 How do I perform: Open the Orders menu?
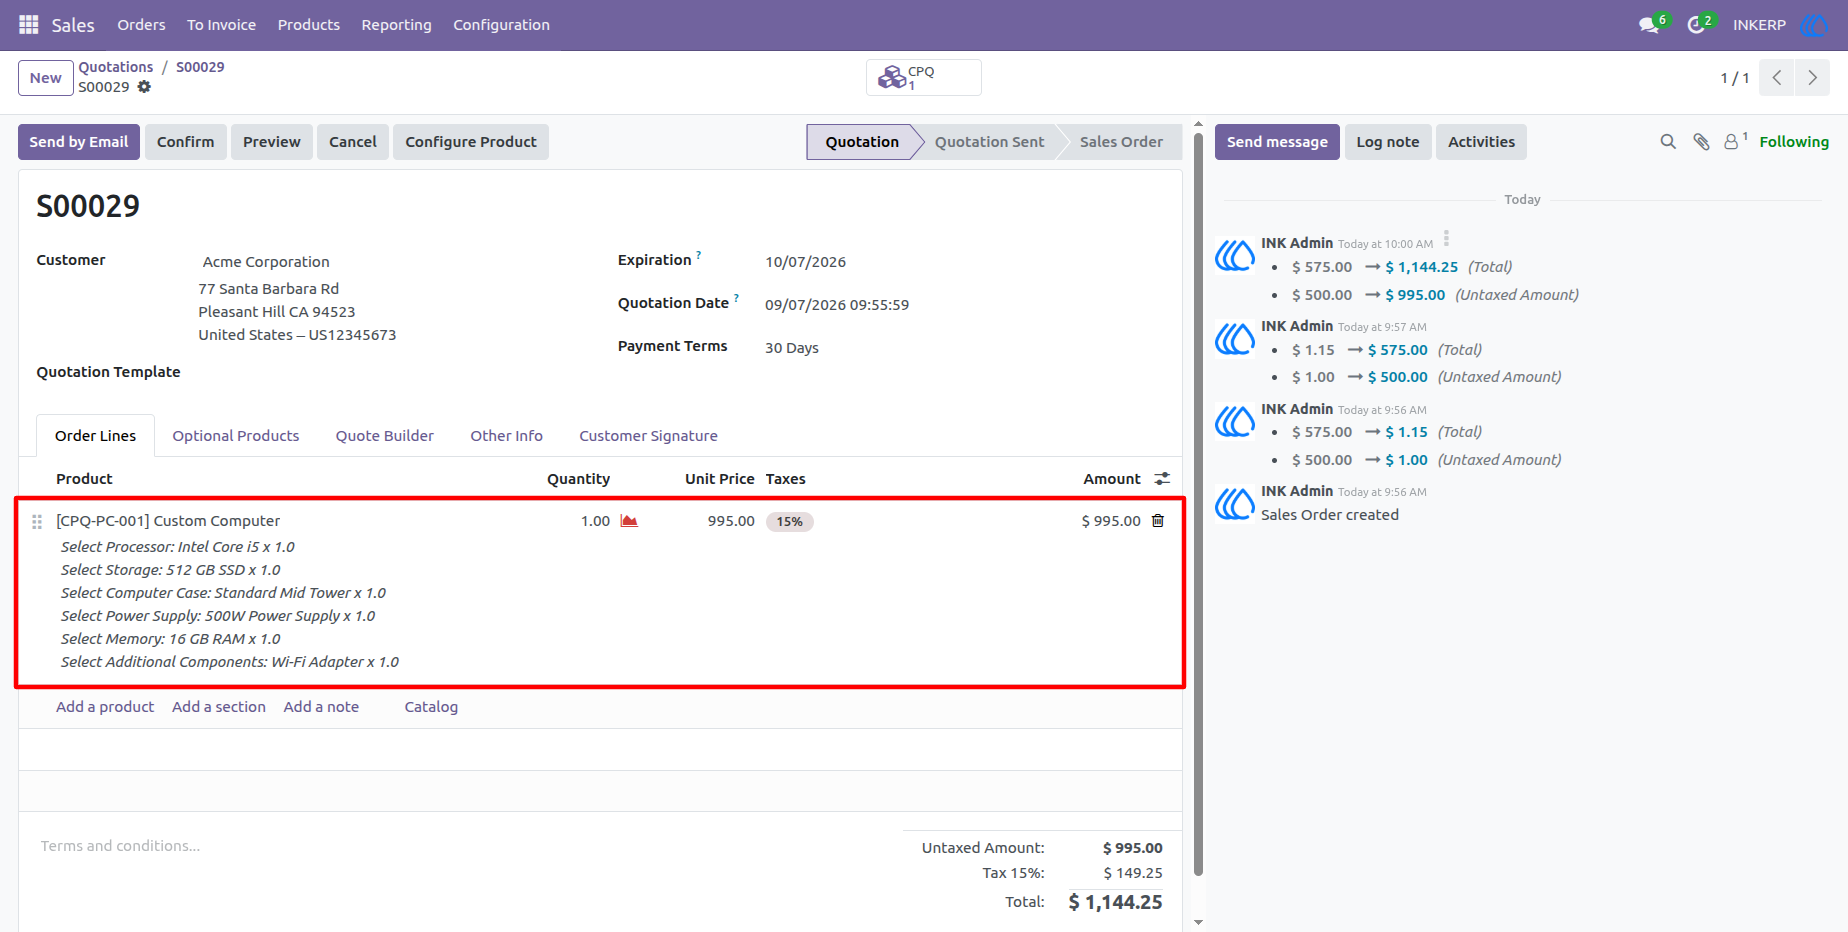141,25
